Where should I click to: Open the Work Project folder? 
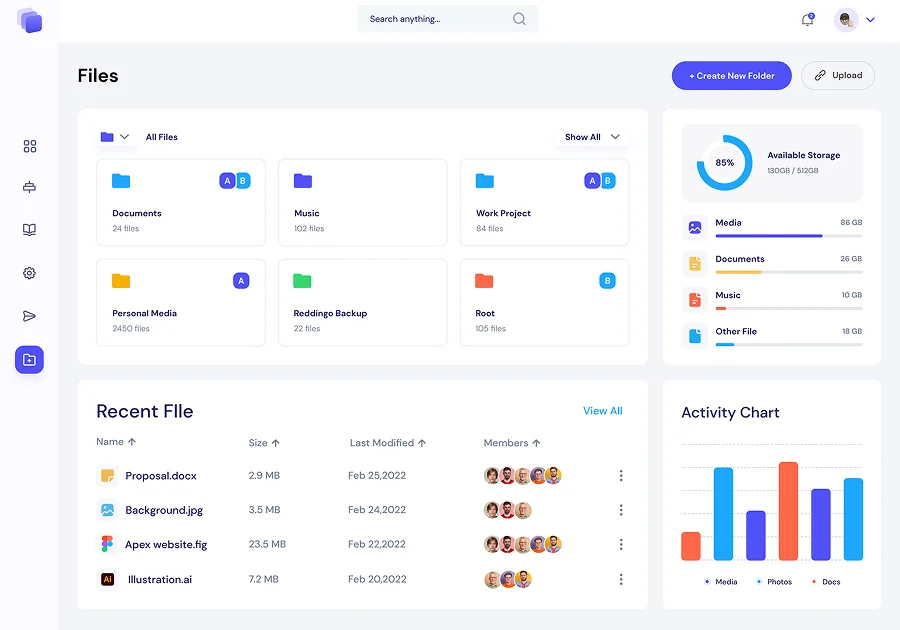point(544,202)
